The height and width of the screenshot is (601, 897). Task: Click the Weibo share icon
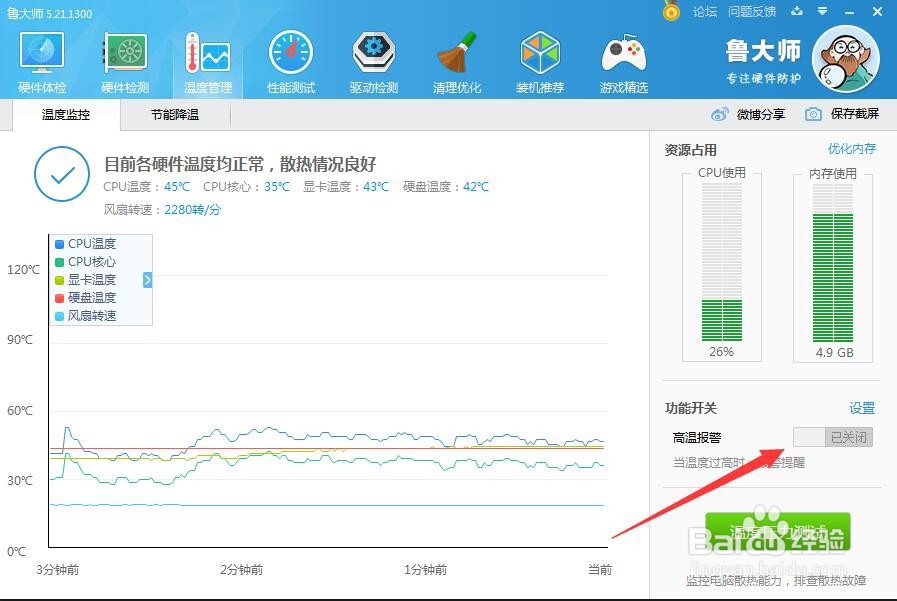pyautogui.click(x=720, y=114)
